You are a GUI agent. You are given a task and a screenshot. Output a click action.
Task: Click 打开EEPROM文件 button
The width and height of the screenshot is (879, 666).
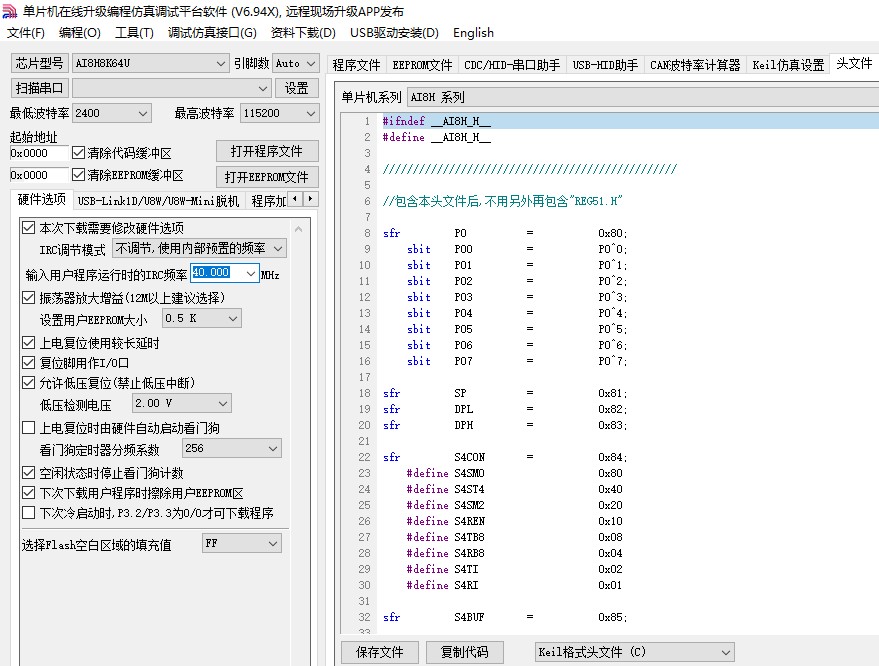pos(267,177)
